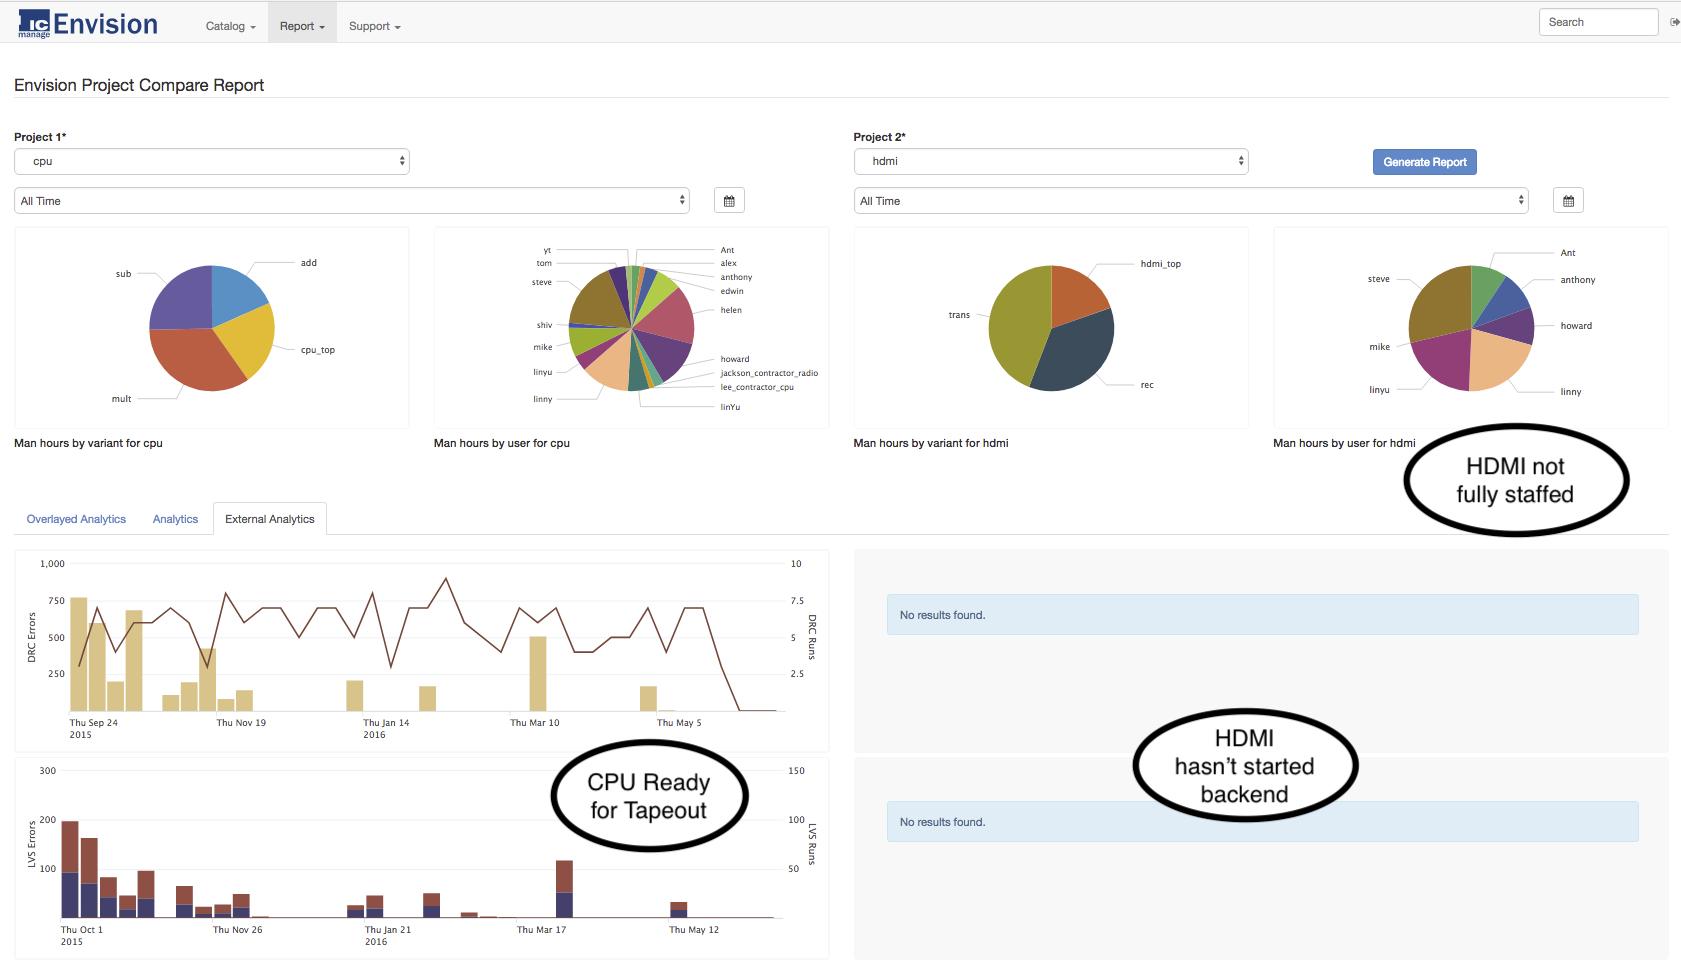Click the LVS errors stacked bar near Mar 17
The image size is (1681, 963).
point(564,889)
